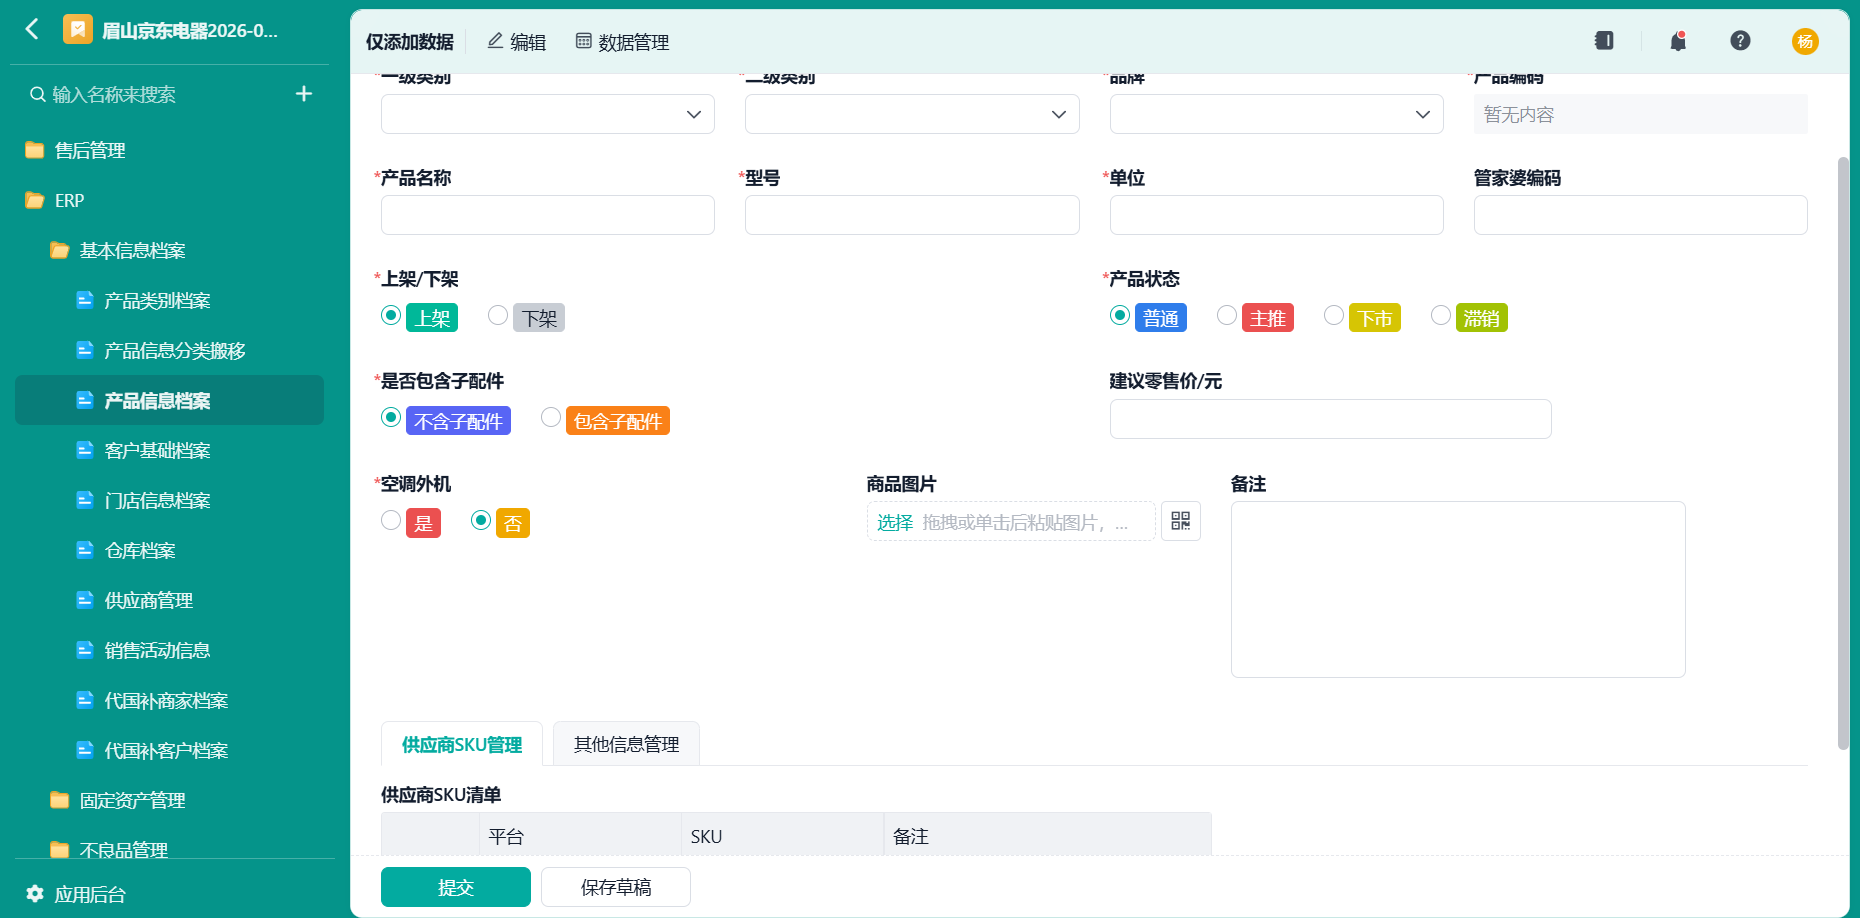
Task: Click the SKU column header
Action: point(783,836)
